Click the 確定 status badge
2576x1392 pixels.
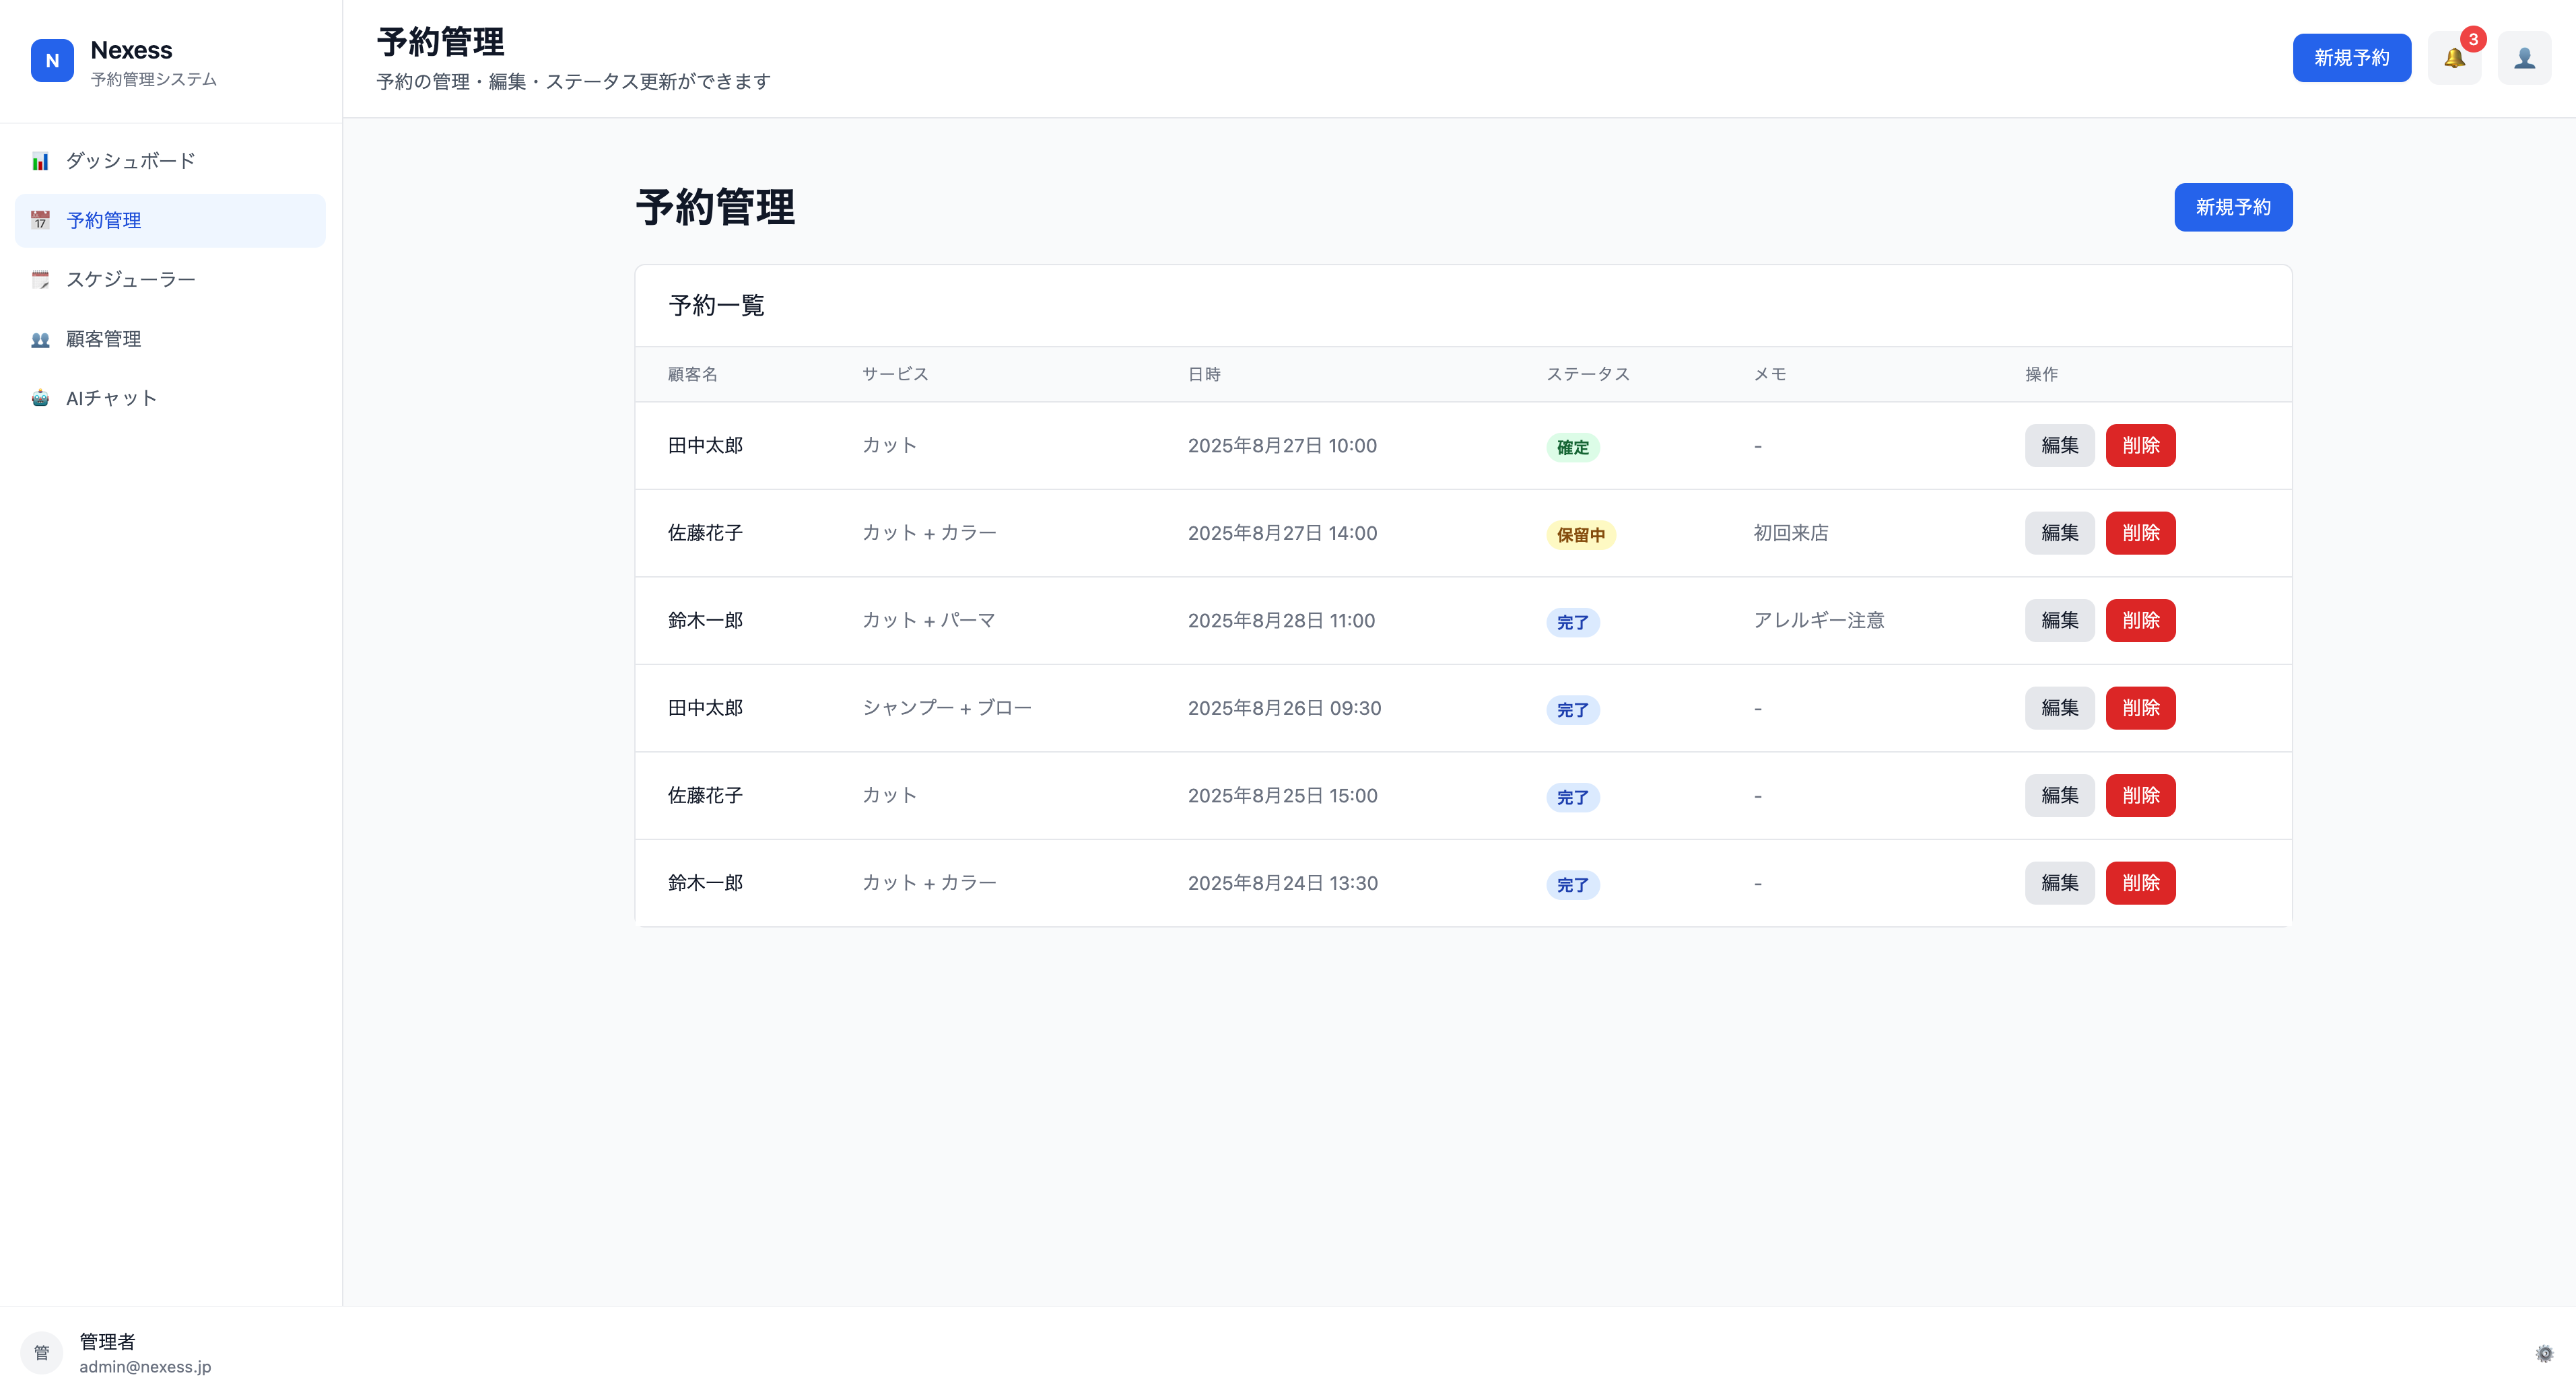coord(1572,447)
